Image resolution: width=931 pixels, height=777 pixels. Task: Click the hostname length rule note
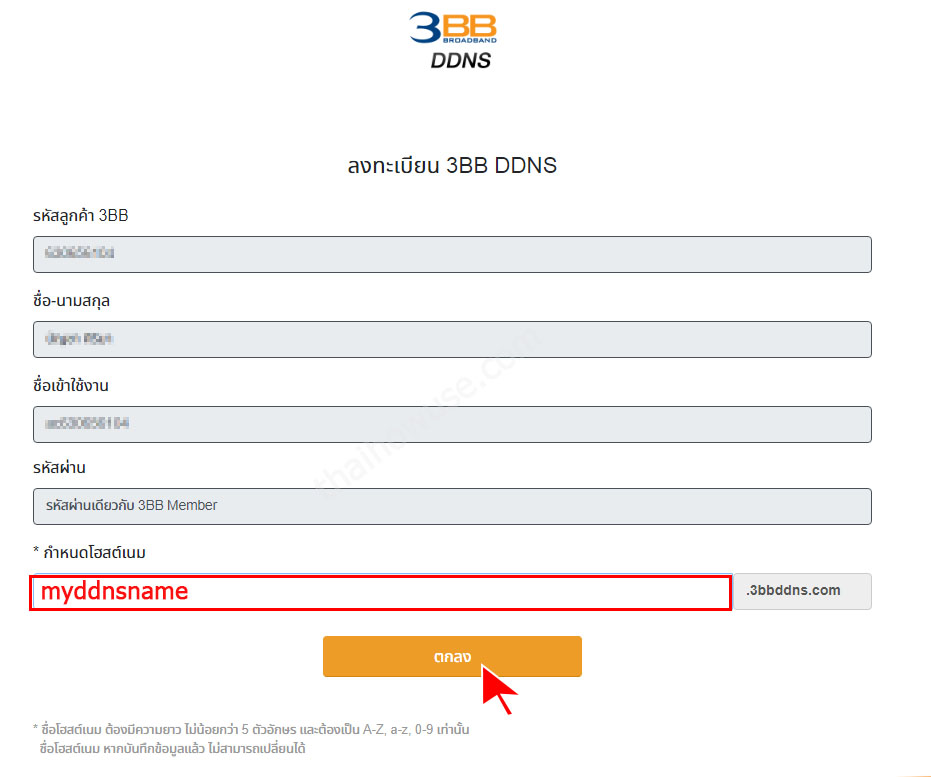pyautogui.click(x=251, y=729)
